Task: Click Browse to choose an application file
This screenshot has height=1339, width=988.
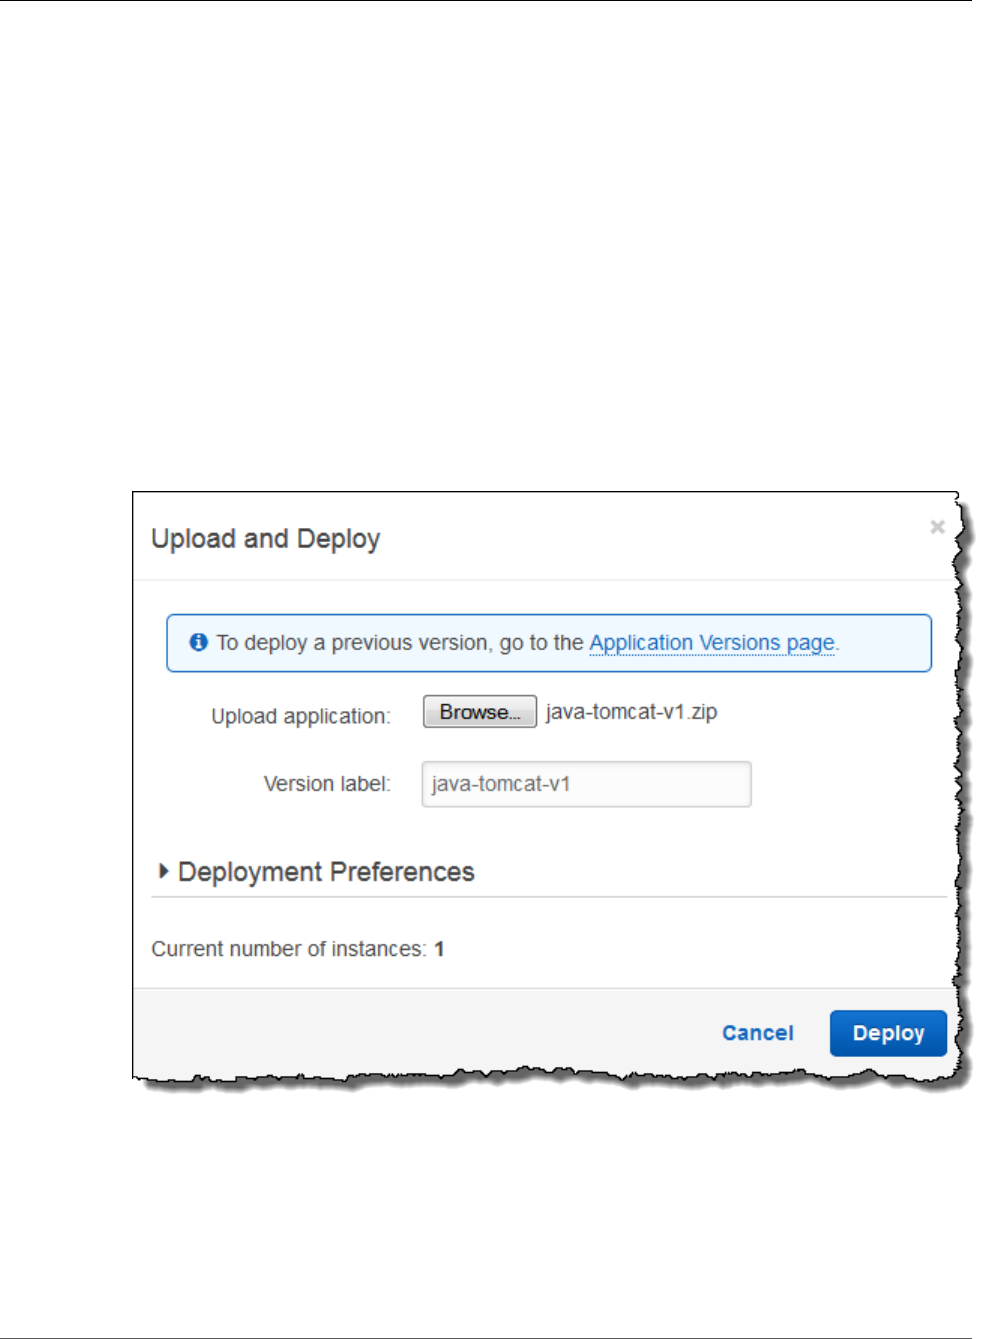Action: [x=480, y=712]
